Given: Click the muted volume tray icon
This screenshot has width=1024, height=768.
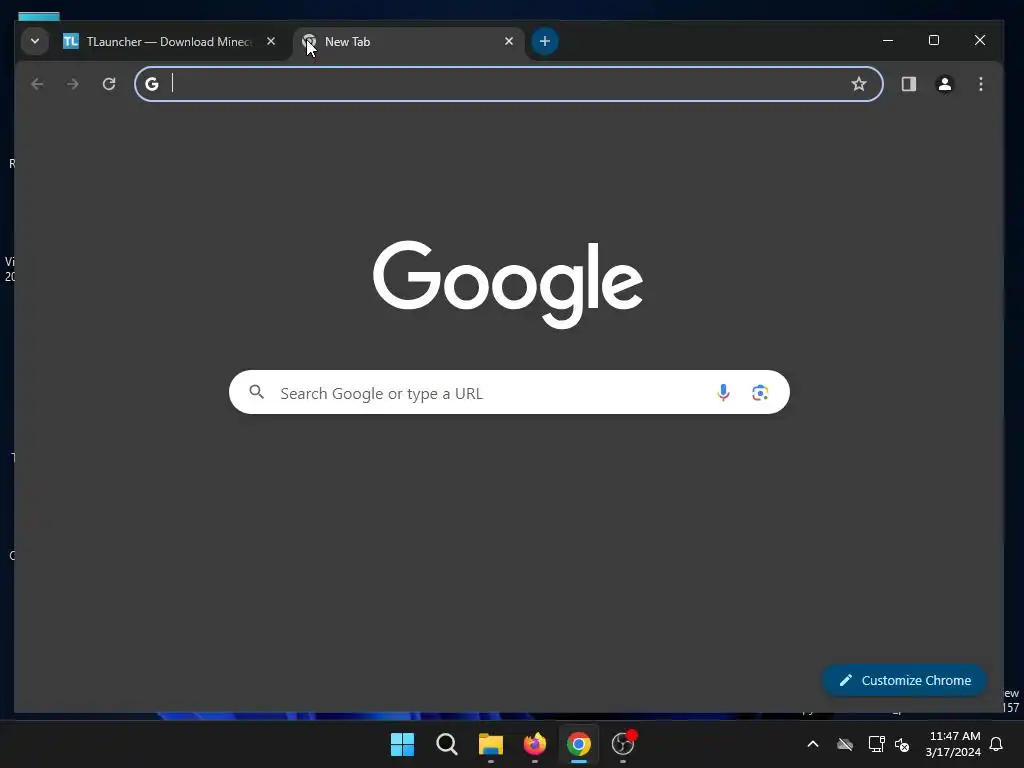Looking at the screenshot, I should 902,744.
